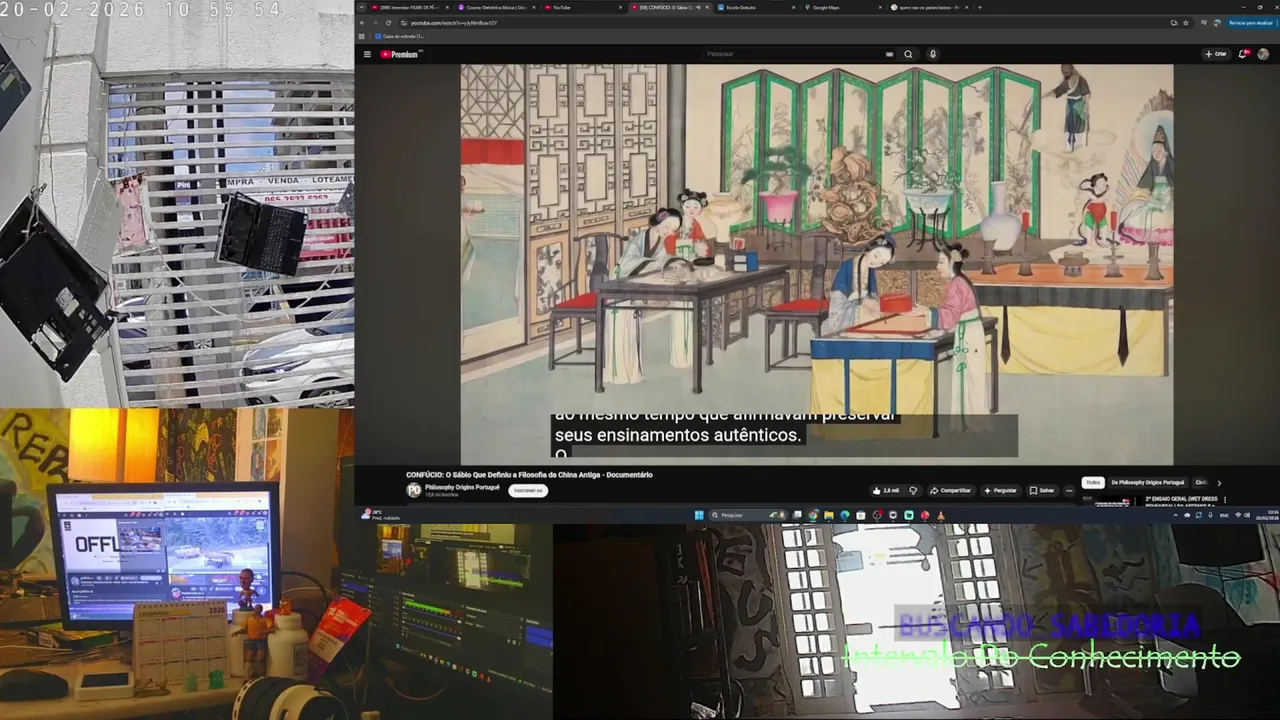Dislike the Confúcio video
1280x720 pixels.
click(x=913, y=490)
